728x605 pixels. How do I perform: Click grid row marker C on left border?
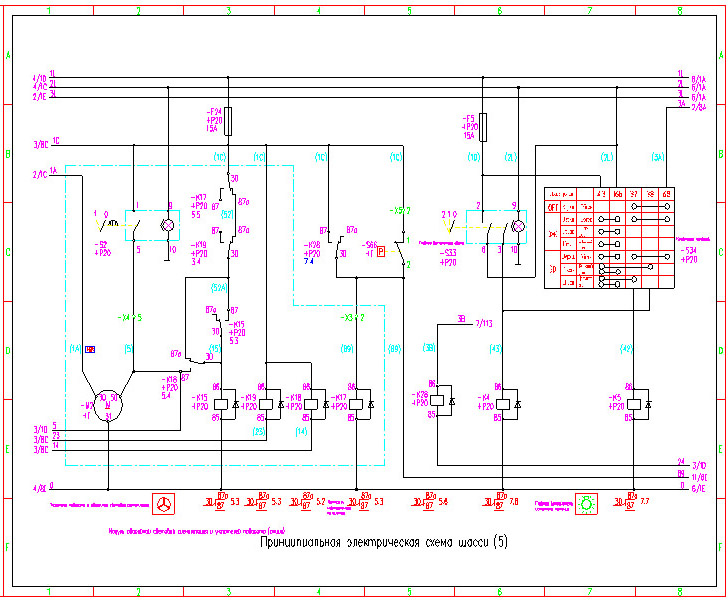tap(7, 252)
